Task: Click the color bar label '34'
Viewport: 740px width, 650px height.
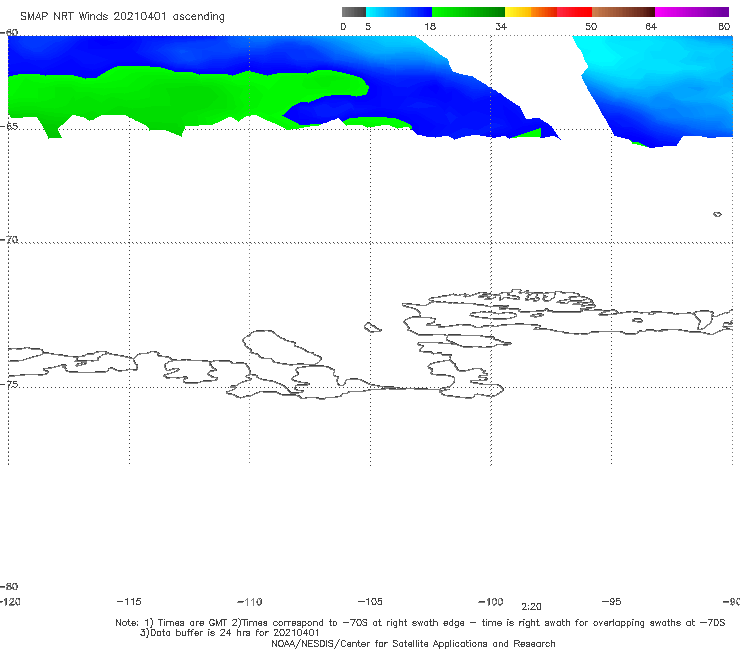Action: click(501, 26)
